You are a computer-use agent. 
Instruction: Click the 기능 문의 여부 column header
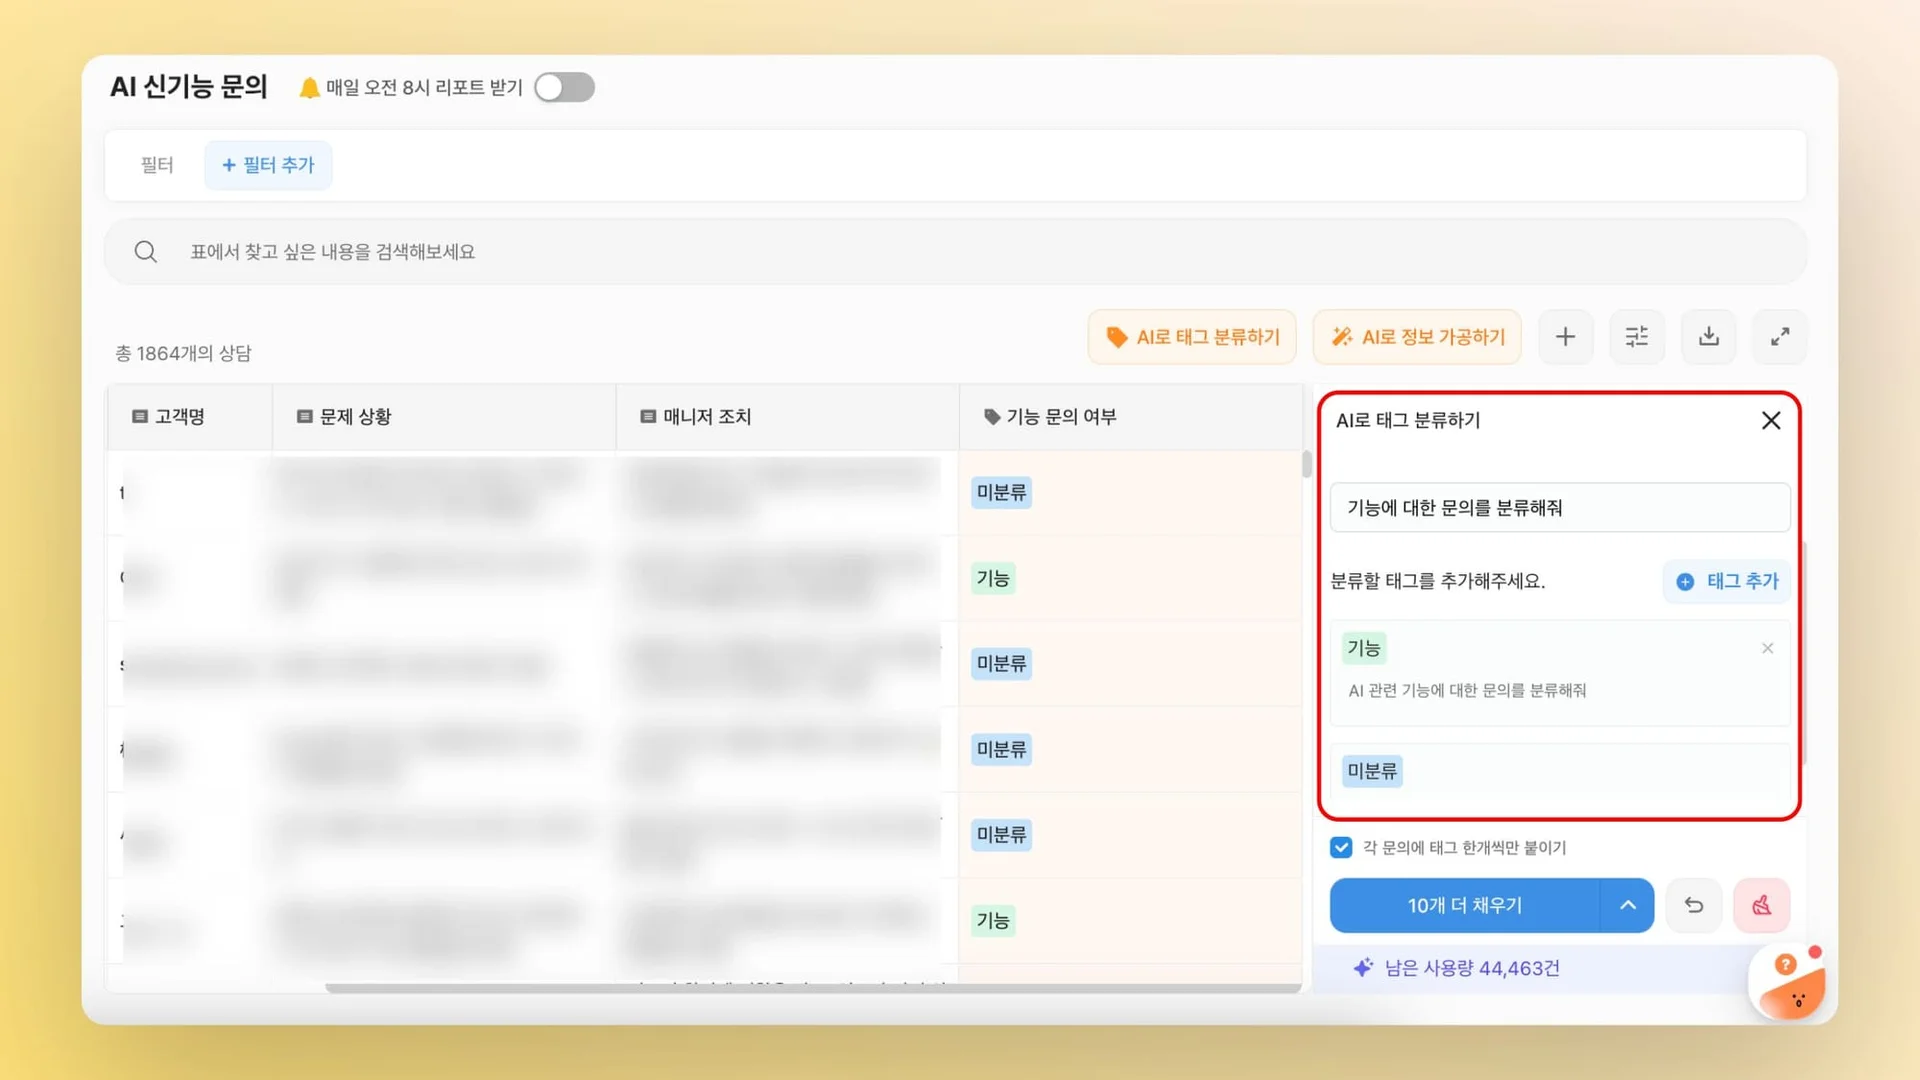click(1060, 417)
